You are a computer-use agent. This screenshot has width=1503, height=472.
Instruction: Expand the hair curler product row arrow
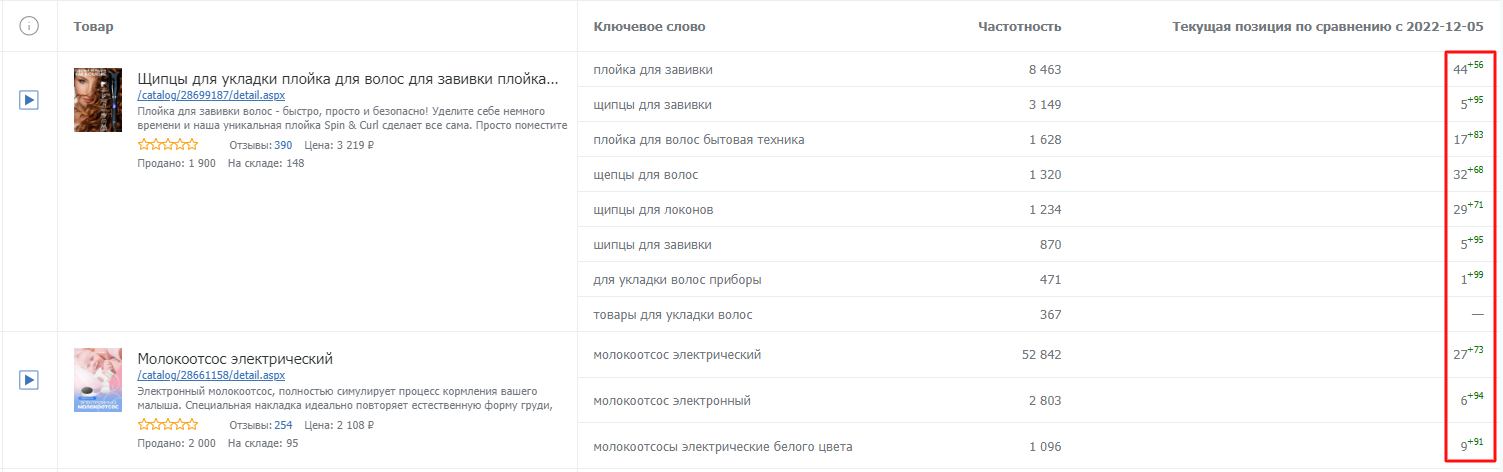[x=29, y=100]
